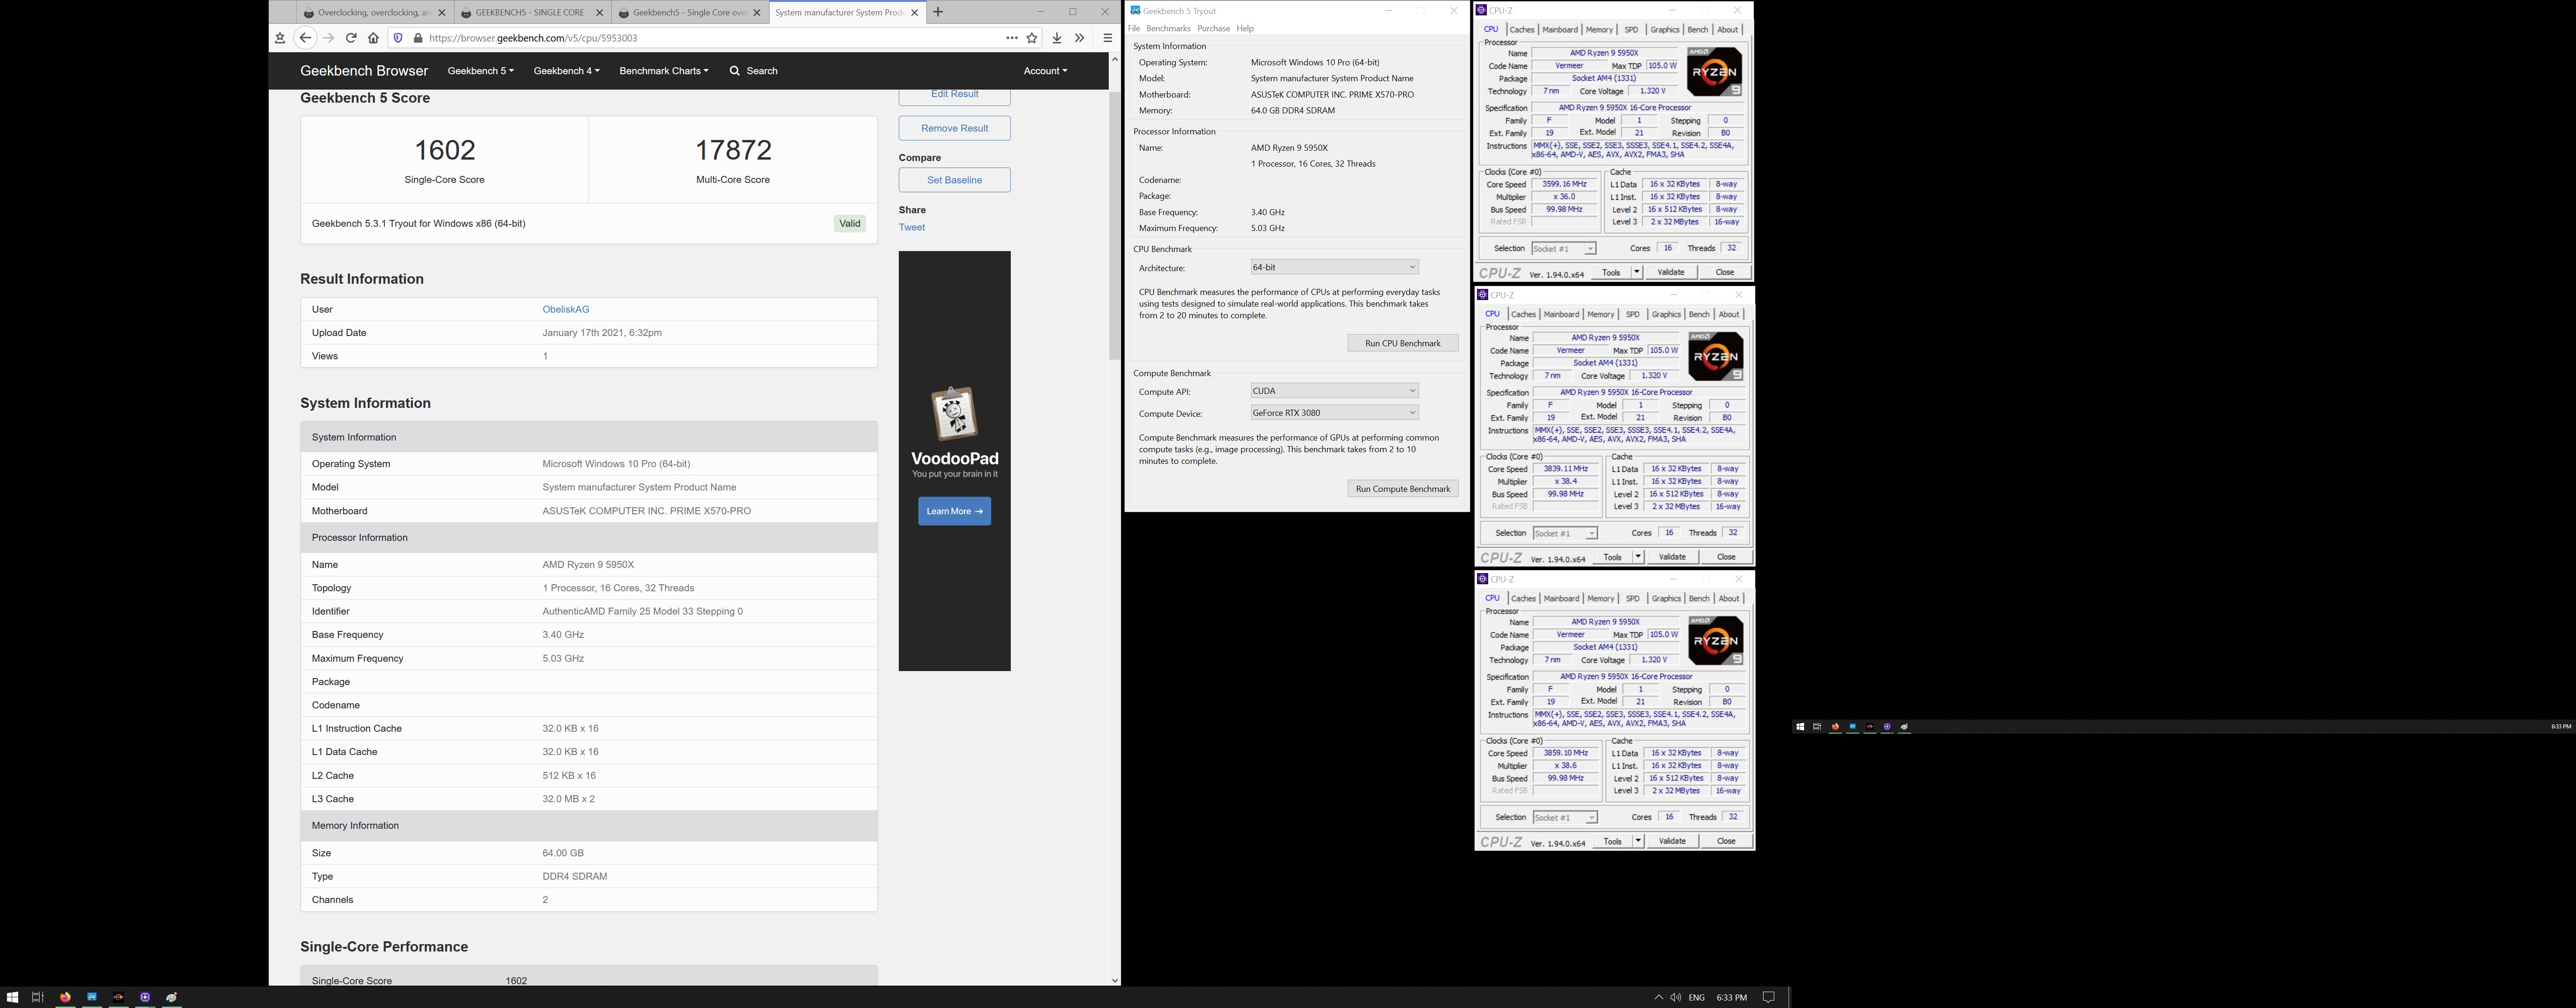This screenshot has width=2576, height=1008.
Task: Switch to Graphics tab in middle CPU-Z window
Action: [1666, 314]
